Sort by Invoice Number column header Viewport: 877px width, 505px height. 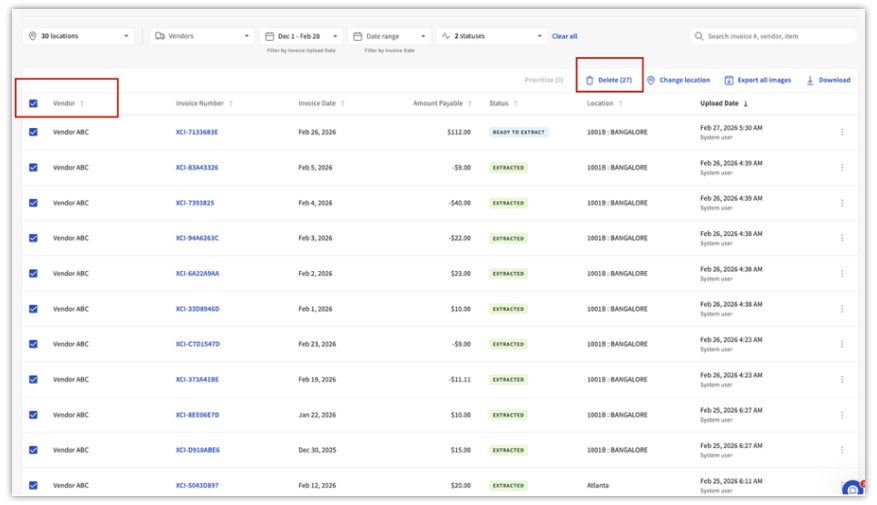click(200, 103)
